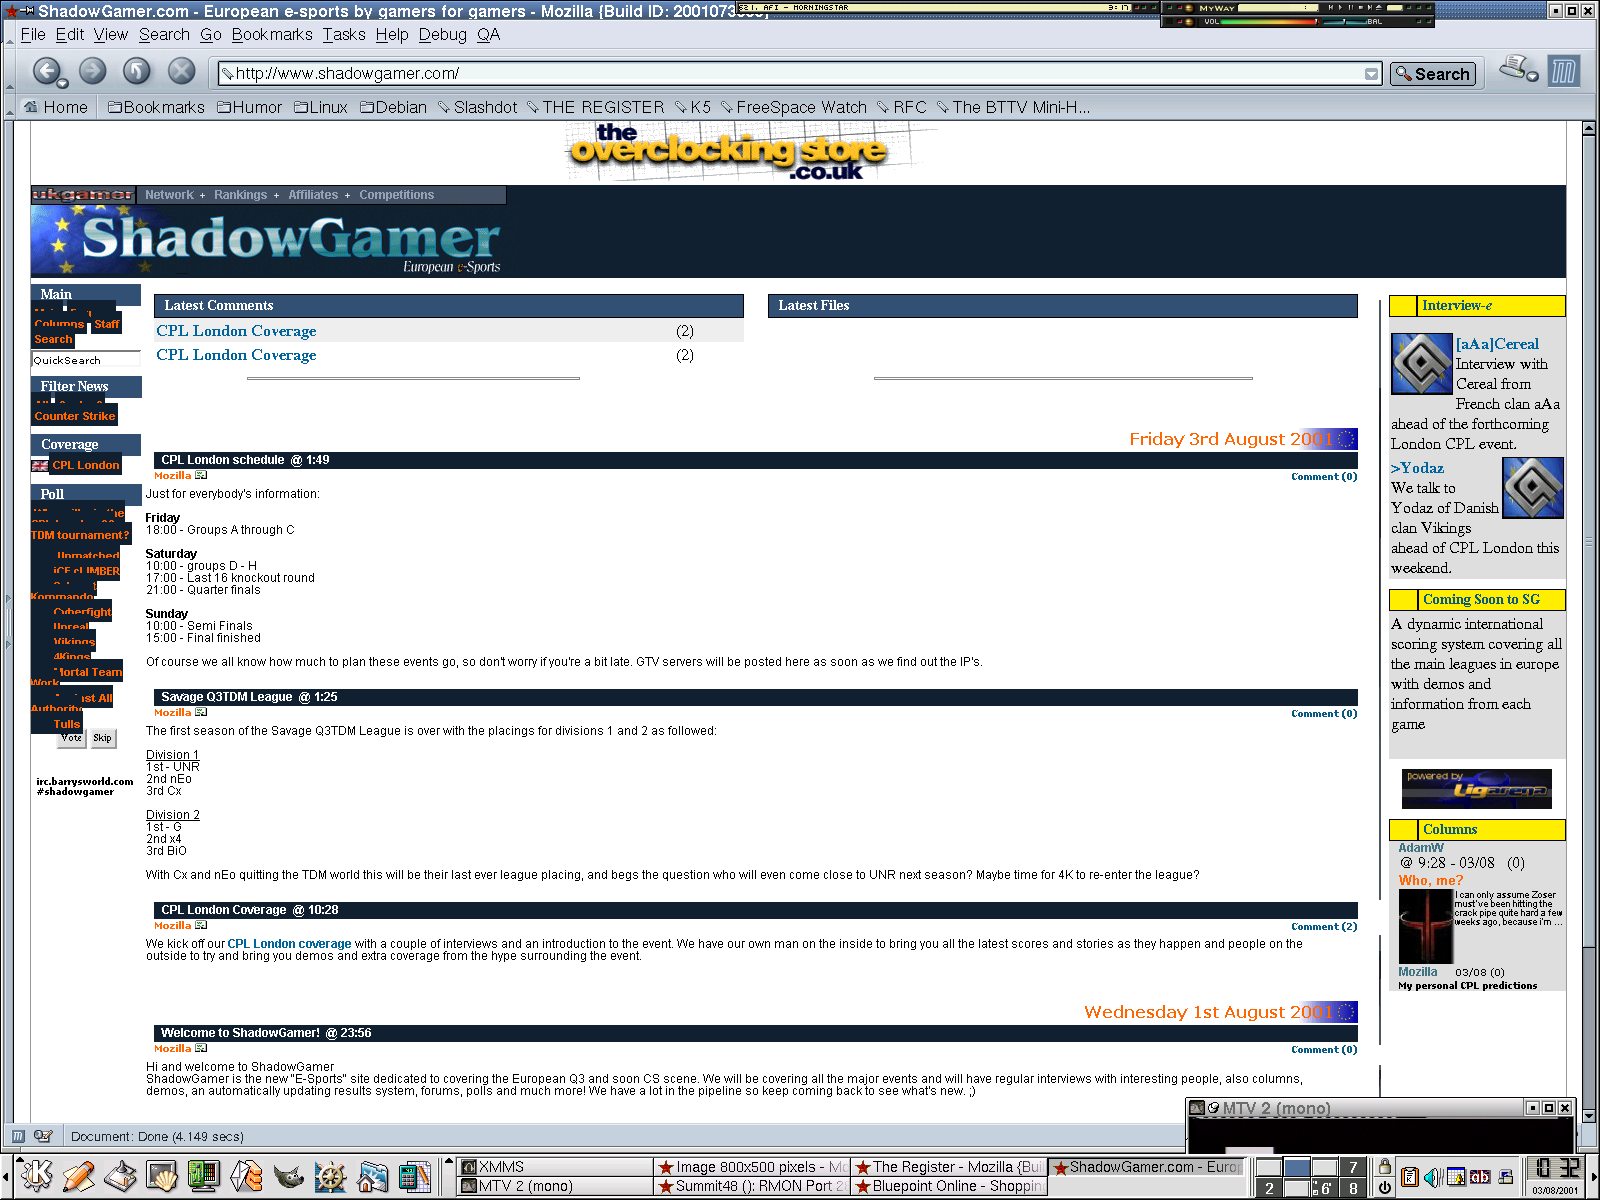The image size is (1600, 1200).
Task: Click the joystick games icon in the panel
Action: tap(120, 1176)
